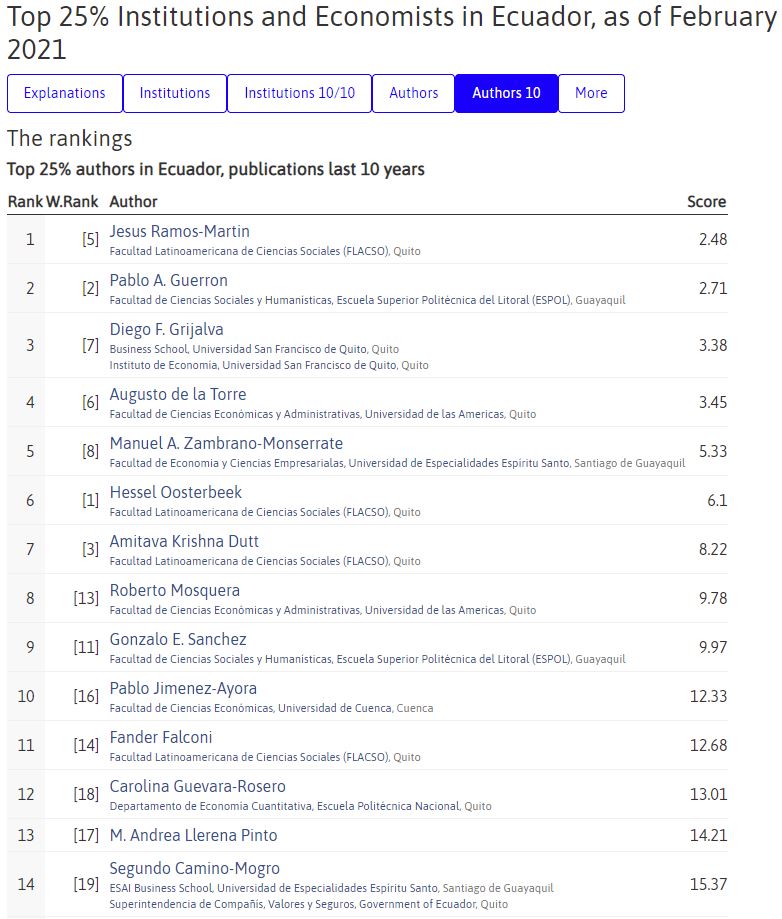Open Superintendencia de Compañís affiliation link

click(x=293, y=904)
